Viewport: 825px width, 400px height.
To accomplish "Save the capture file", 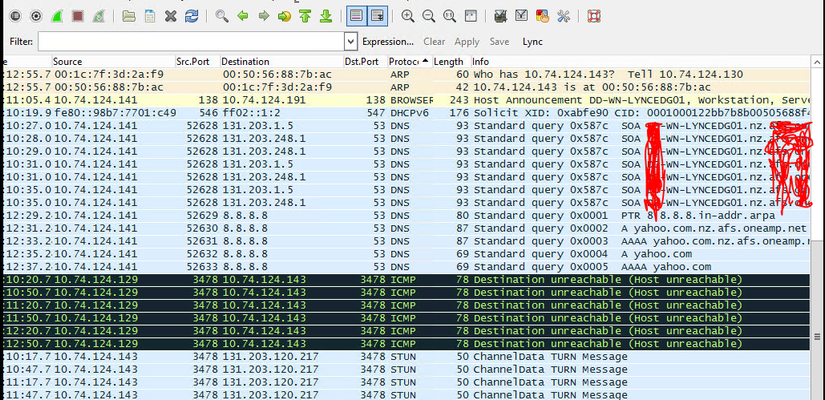I will 149,16.
